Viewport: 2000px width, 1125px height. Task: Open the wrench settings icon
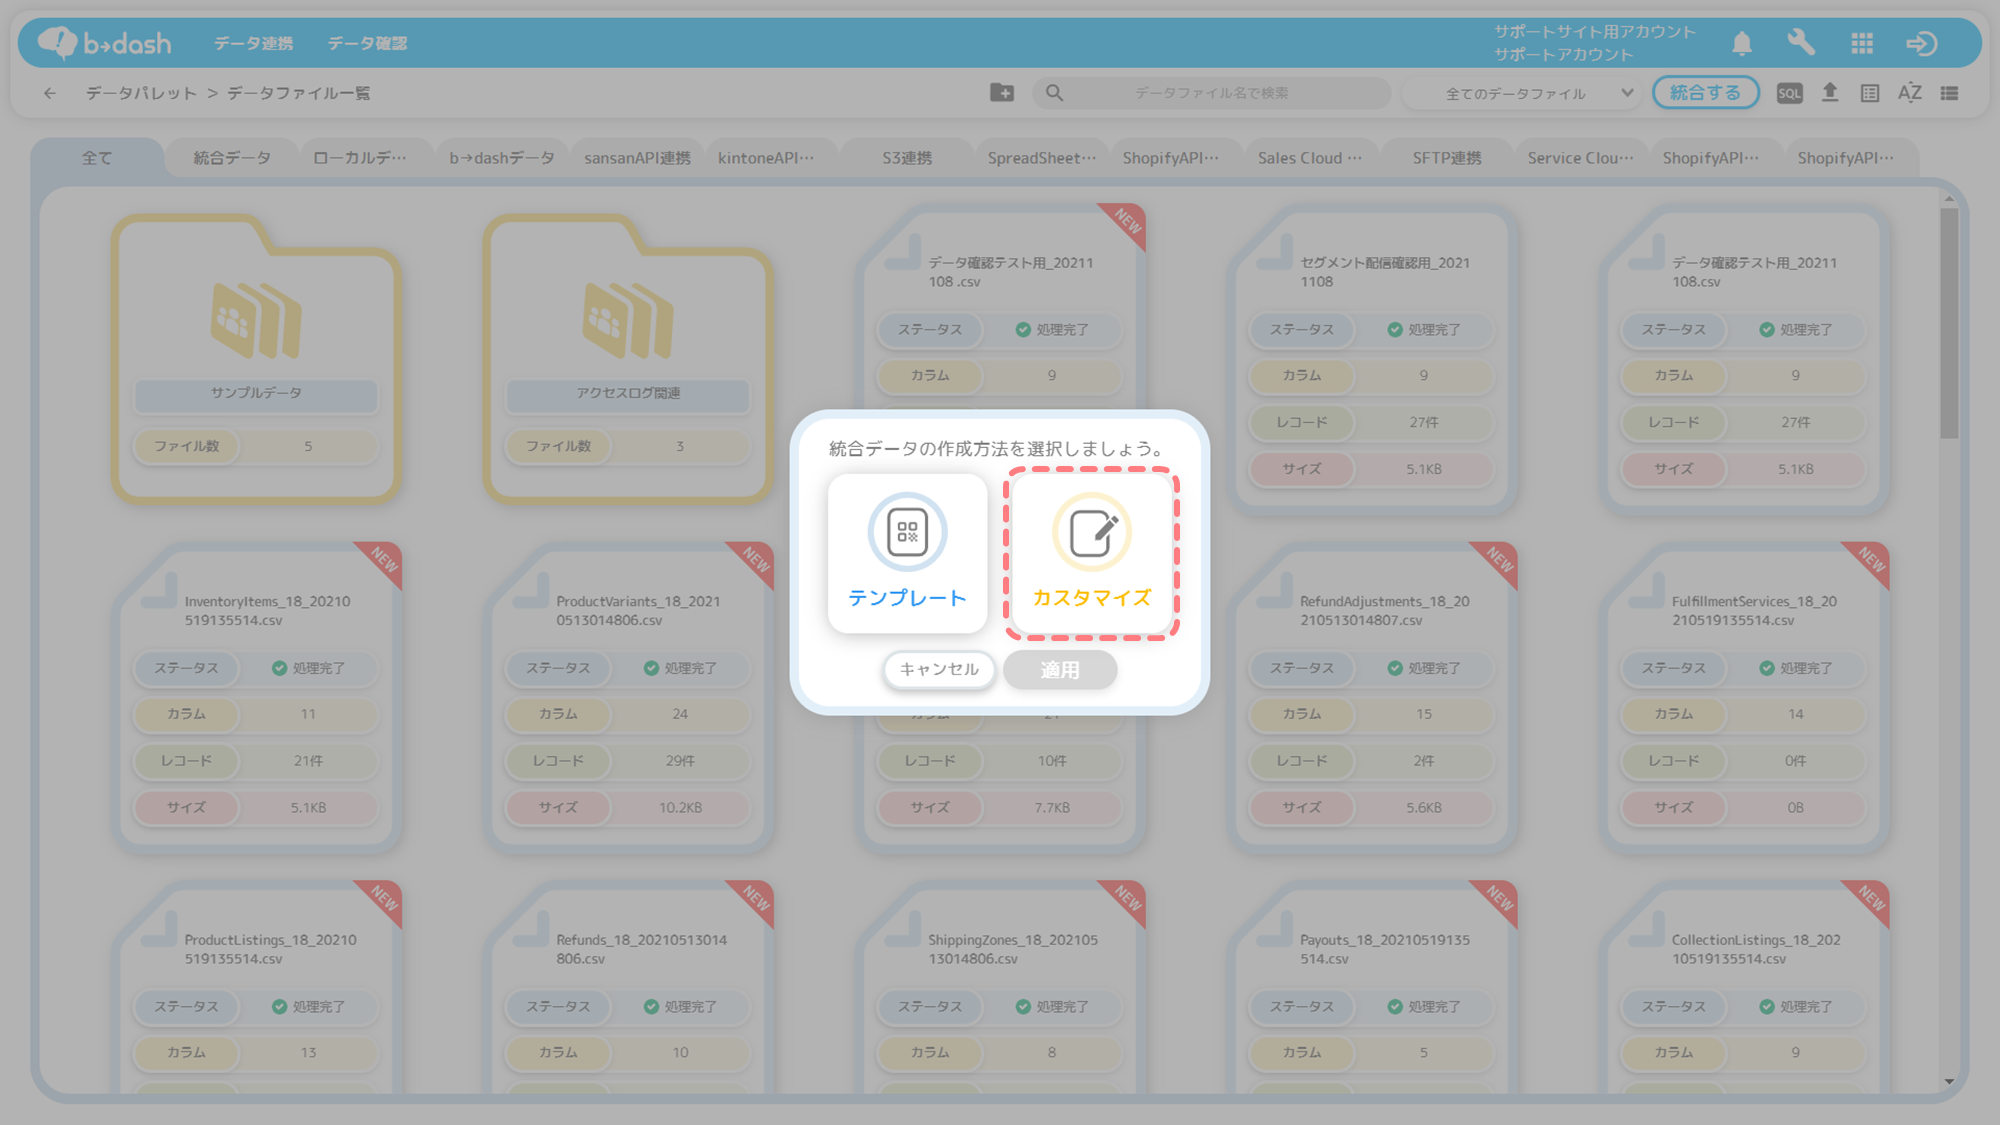point(1801,43)
